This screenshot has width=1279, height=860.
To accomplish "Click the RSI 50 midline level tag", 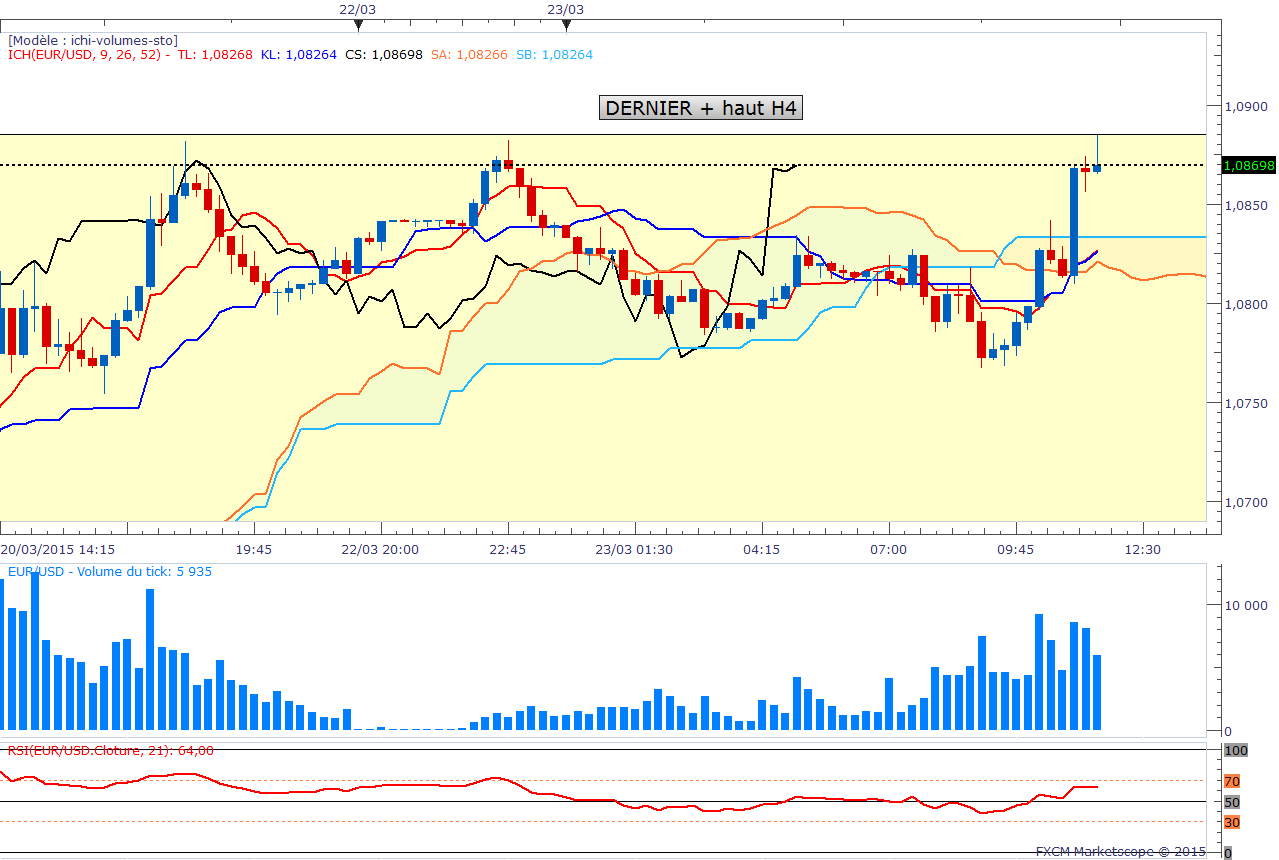I will (x=1232, y=802).
